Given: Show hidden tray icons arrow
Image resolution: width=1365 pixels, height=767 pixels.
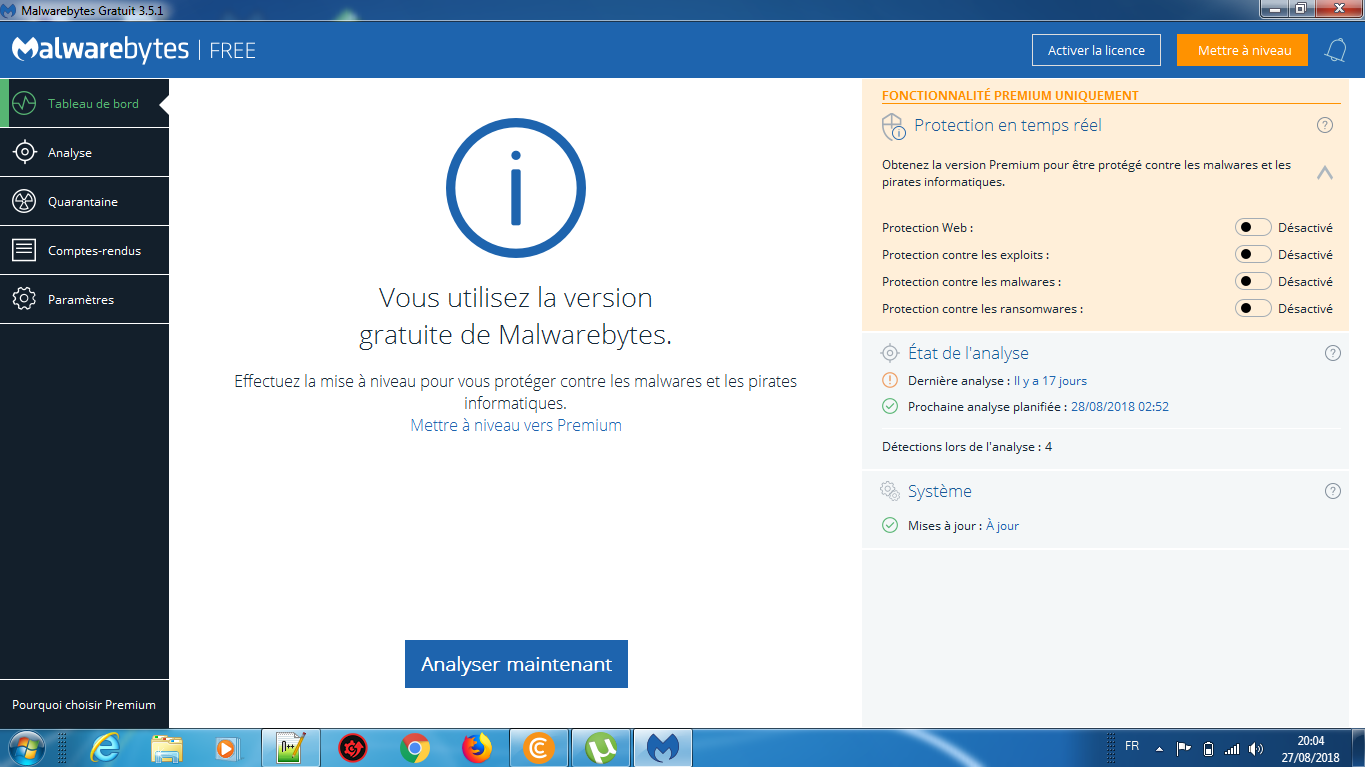Looking at the screenshot, I should pyautogui.click(x=1159, y=748).
